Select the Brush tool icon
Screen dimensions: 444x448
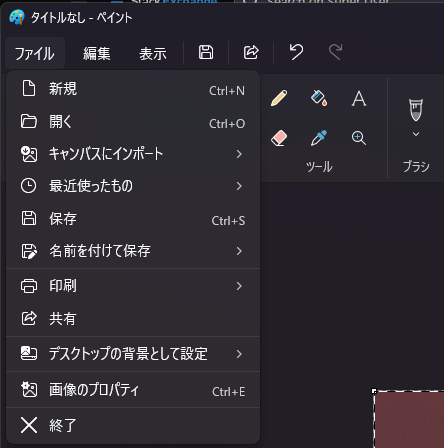(416, 110)
